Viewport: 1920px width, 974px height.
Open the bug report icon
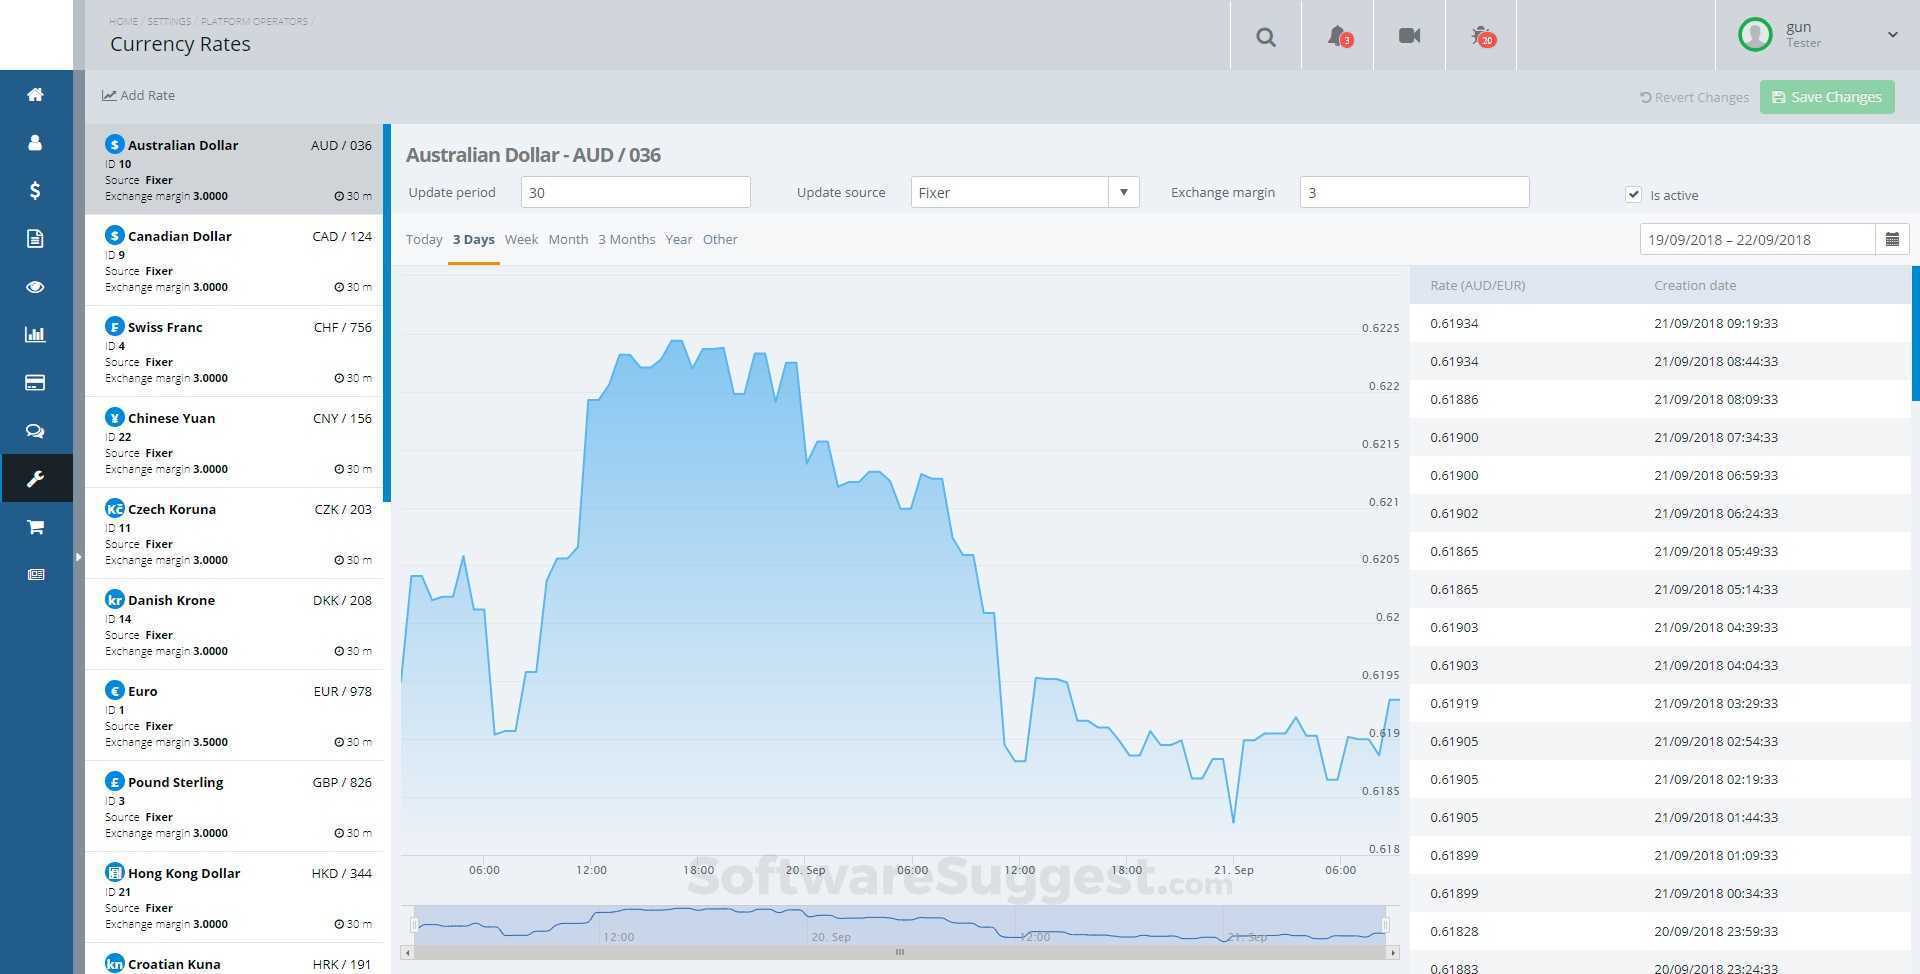click(x=1481, y=37)
